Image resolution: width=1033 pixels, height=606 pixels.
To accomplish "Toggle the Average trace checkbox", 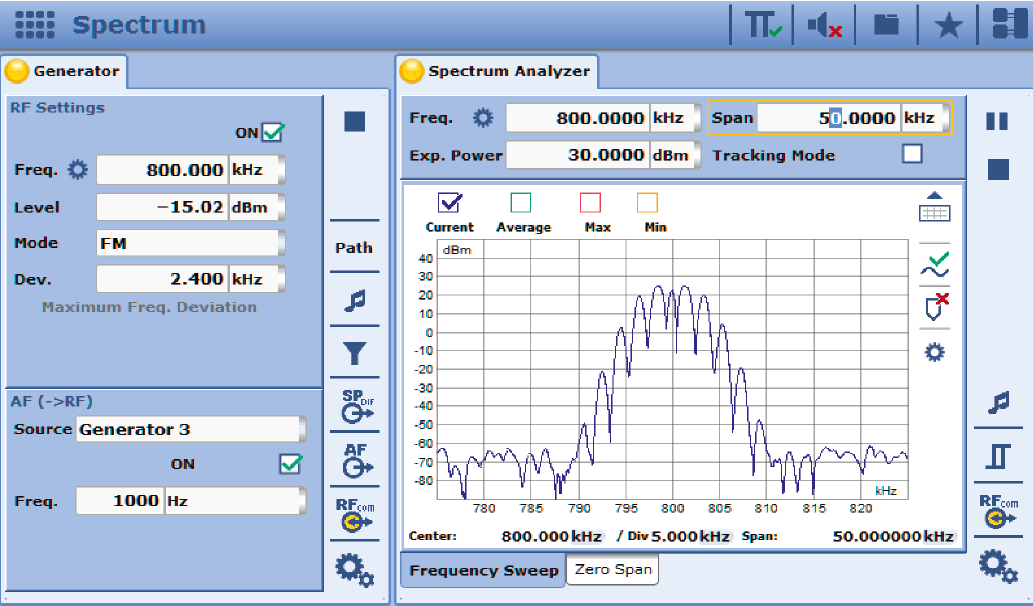I will 521,203.
